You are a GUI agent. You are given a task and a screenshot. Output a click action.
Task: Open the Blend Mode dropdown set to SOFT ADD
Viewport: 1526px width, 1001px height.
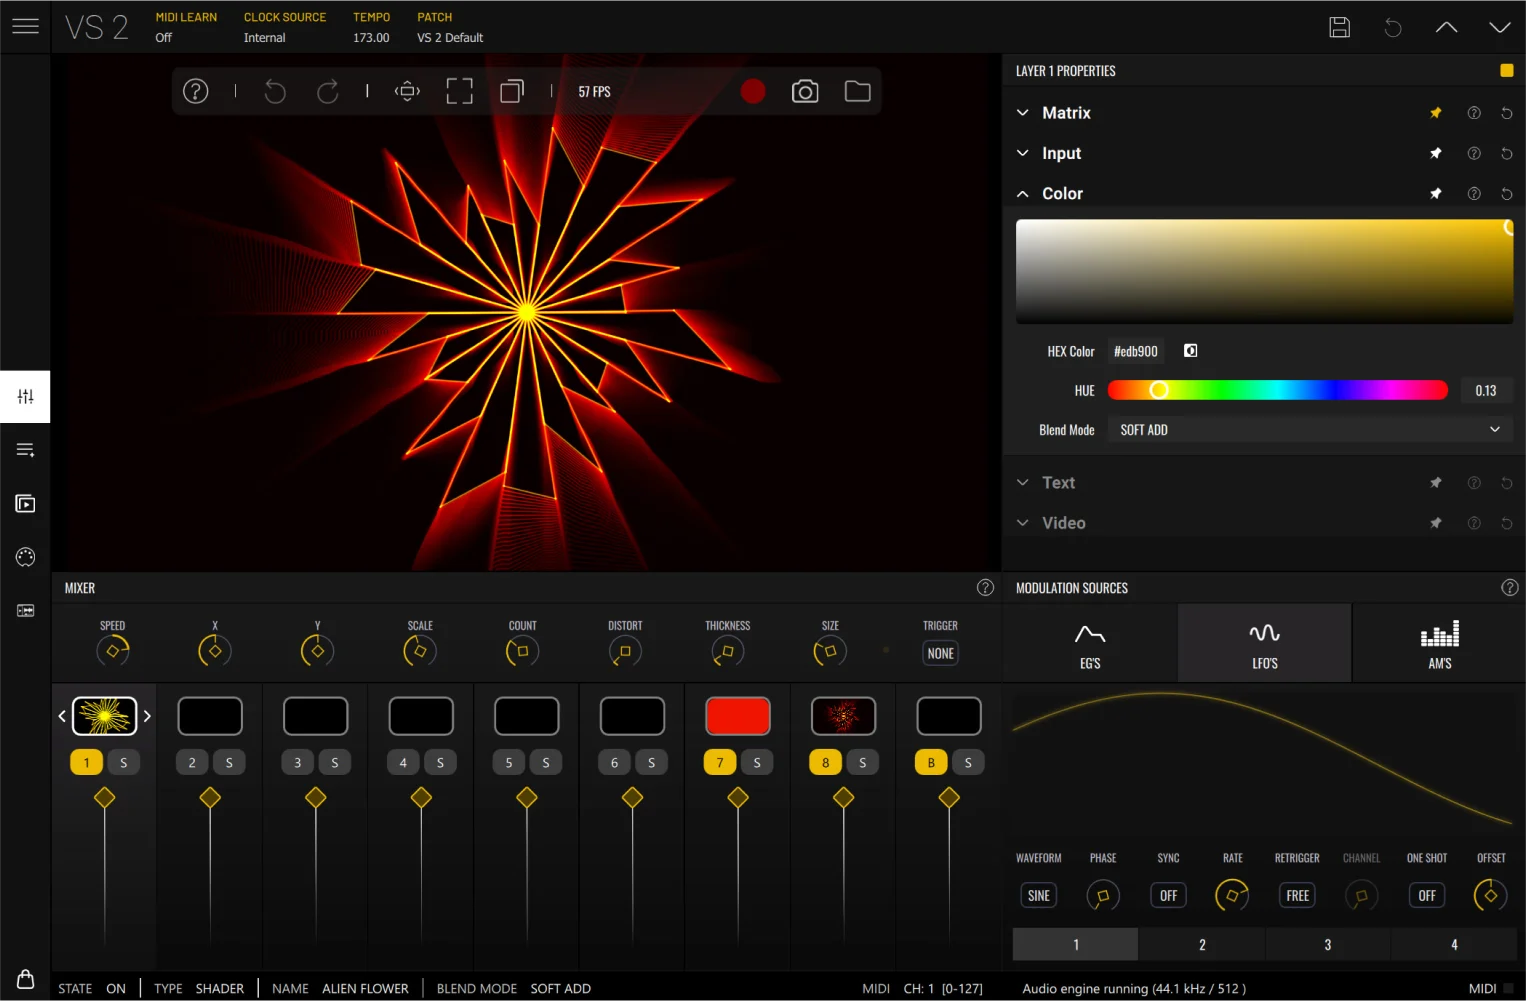coord(1308,429)
